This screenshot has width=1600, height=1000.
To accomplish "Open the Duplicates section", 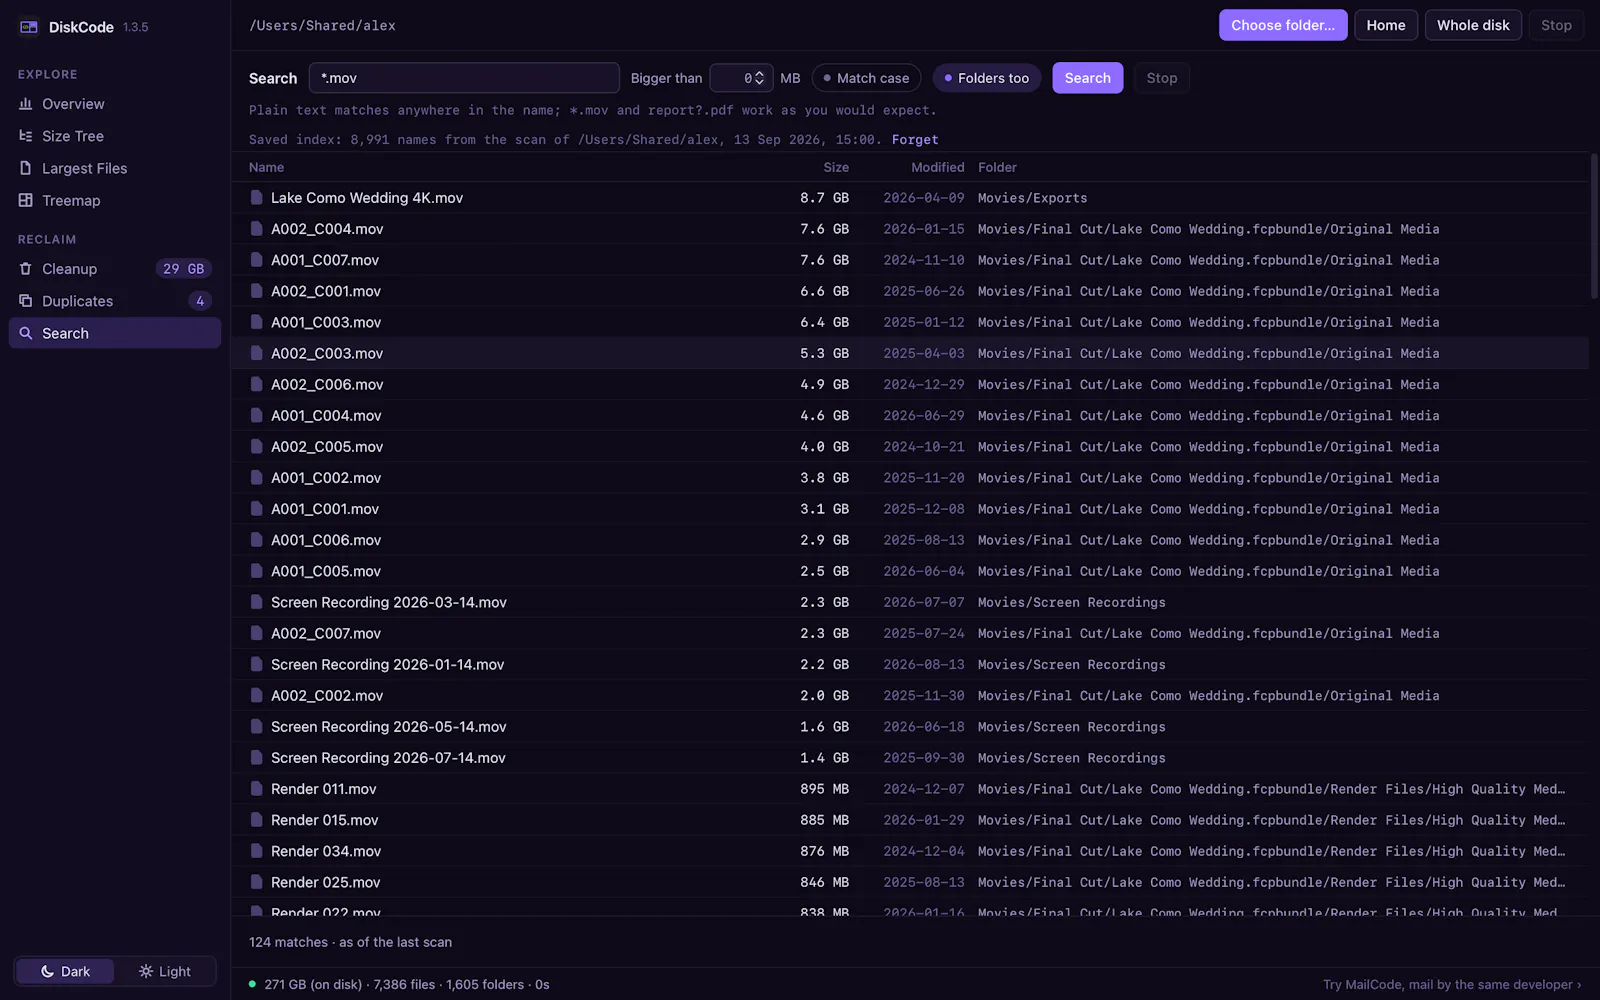I will [115, 301].
